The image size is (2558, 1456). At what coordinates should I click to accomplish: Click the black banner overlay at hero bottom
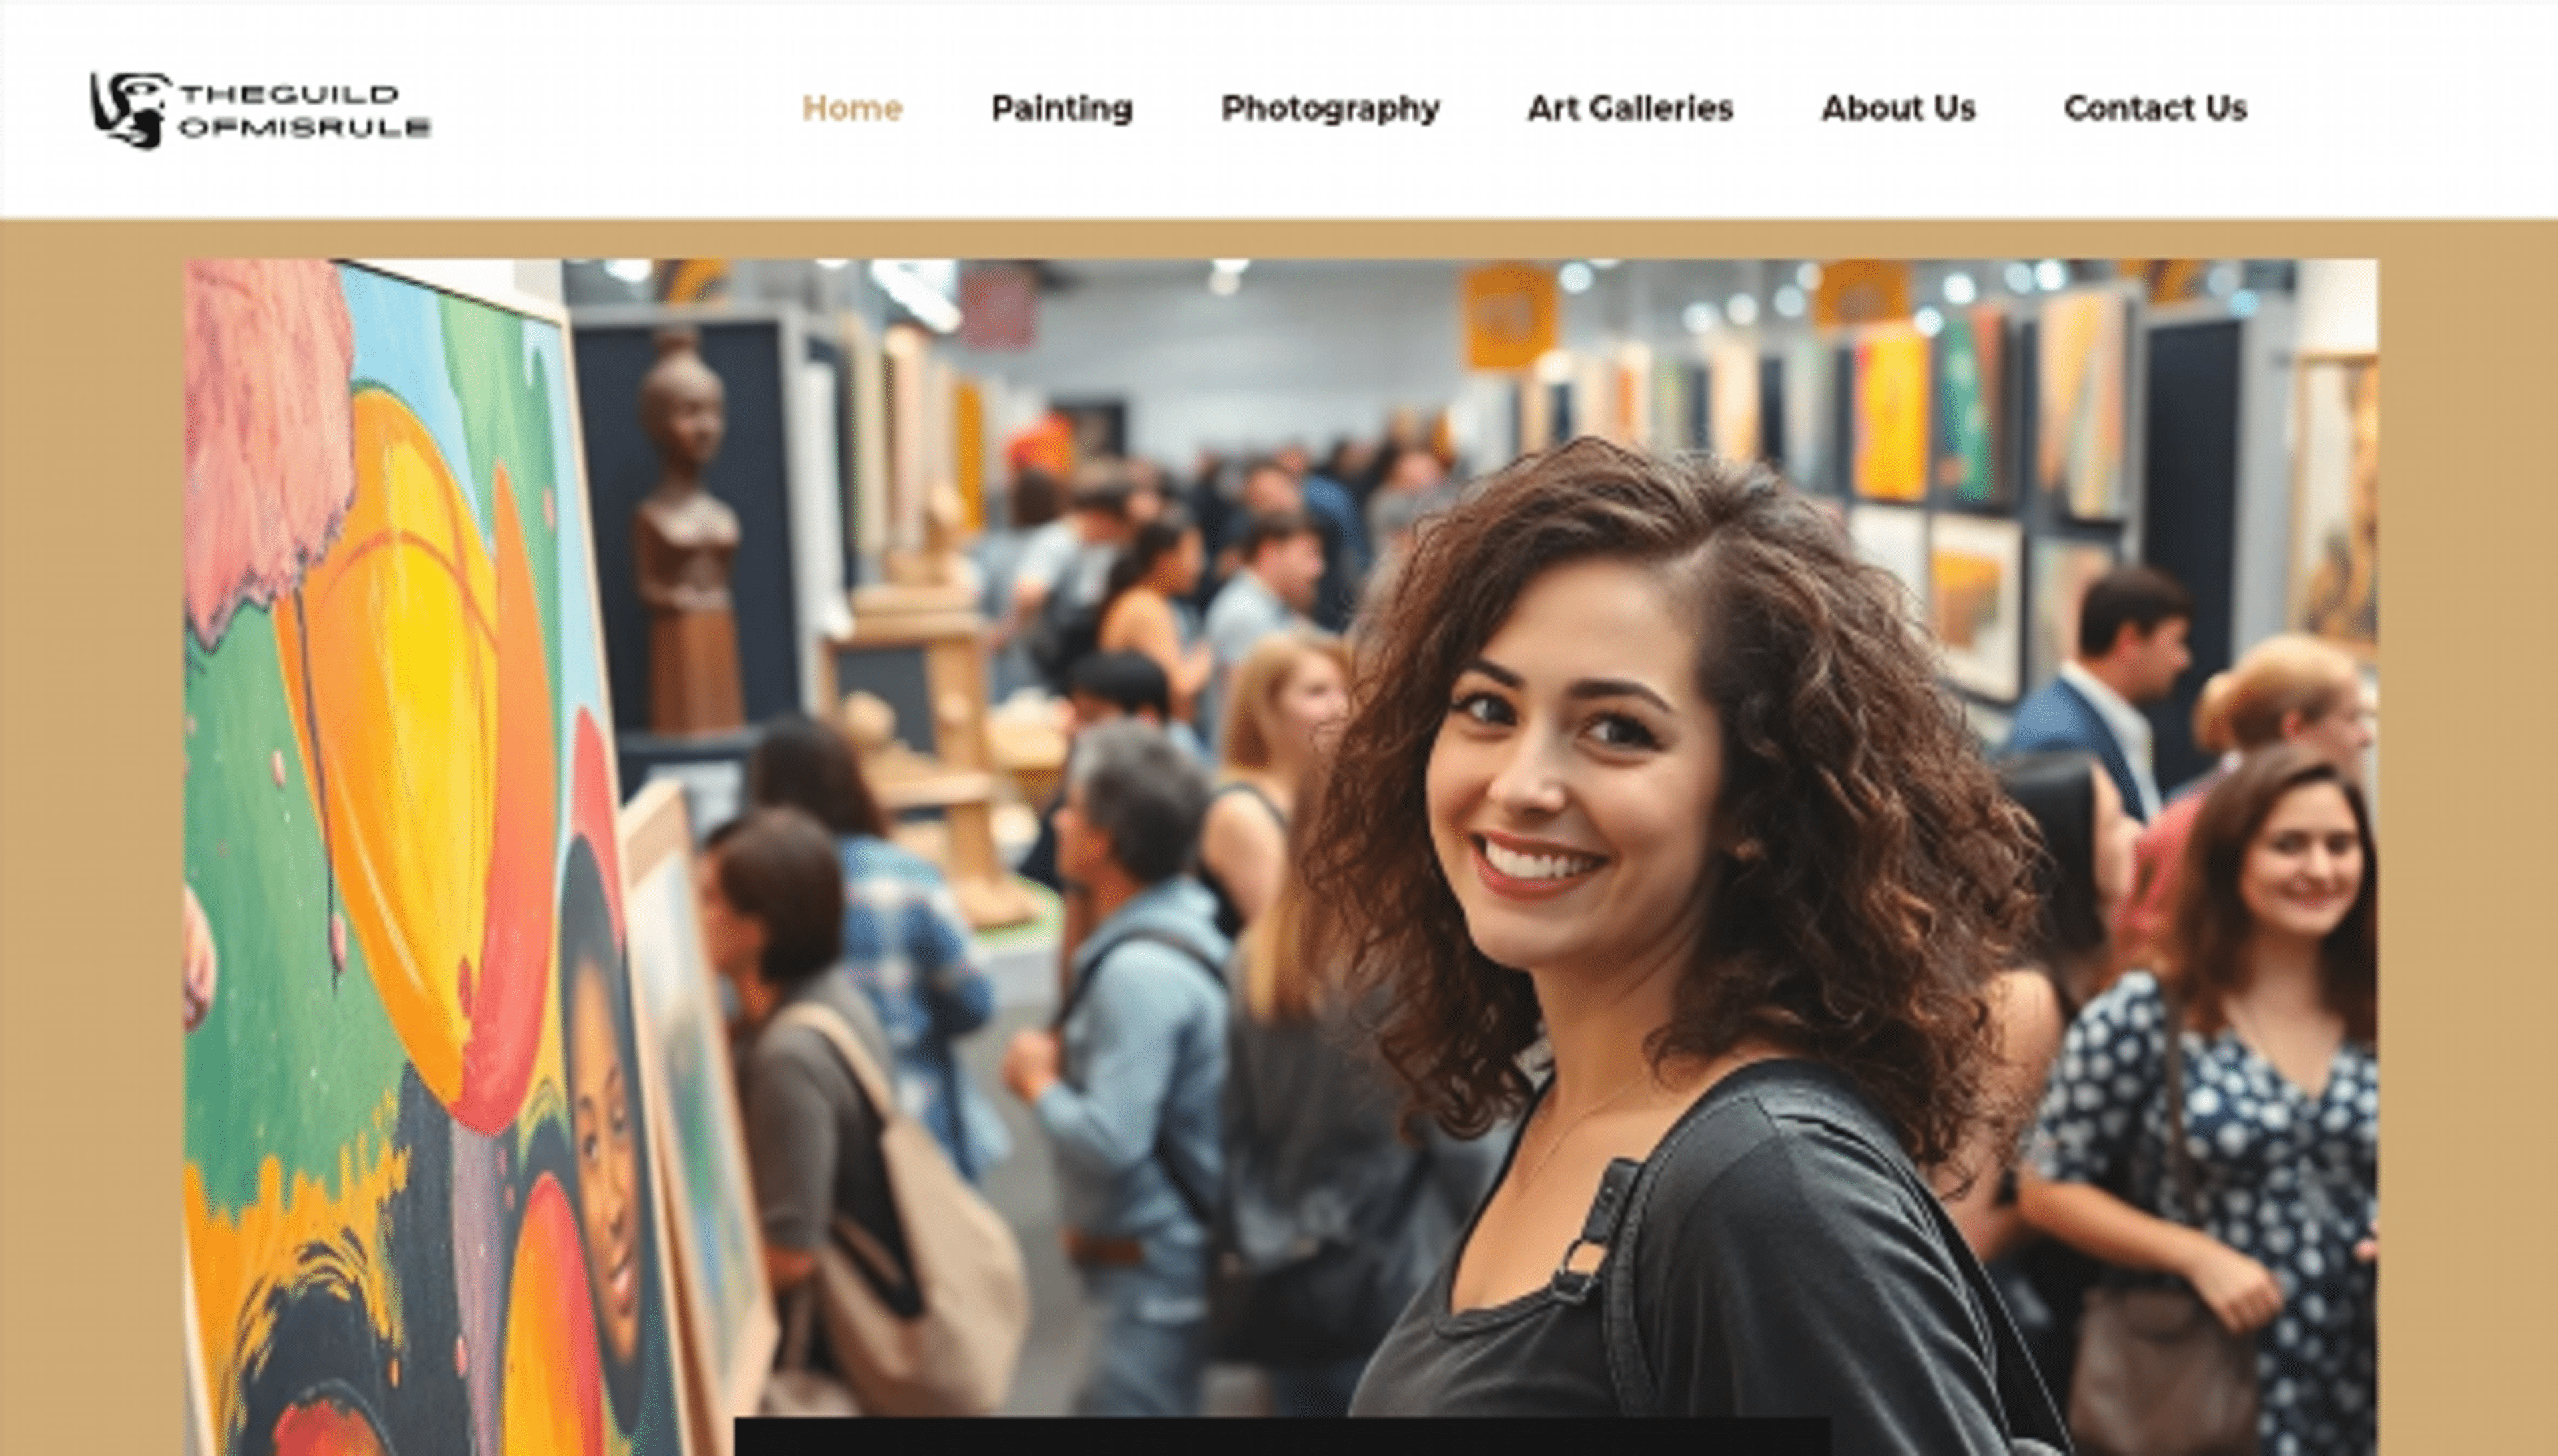tap(1282, 1436)
